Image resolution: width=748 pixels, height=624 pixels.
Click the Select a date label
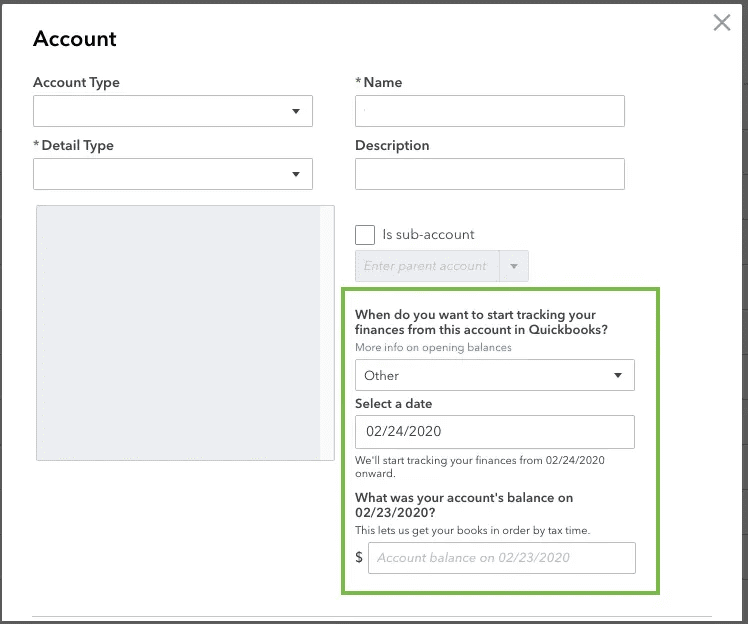coord(394,404)
